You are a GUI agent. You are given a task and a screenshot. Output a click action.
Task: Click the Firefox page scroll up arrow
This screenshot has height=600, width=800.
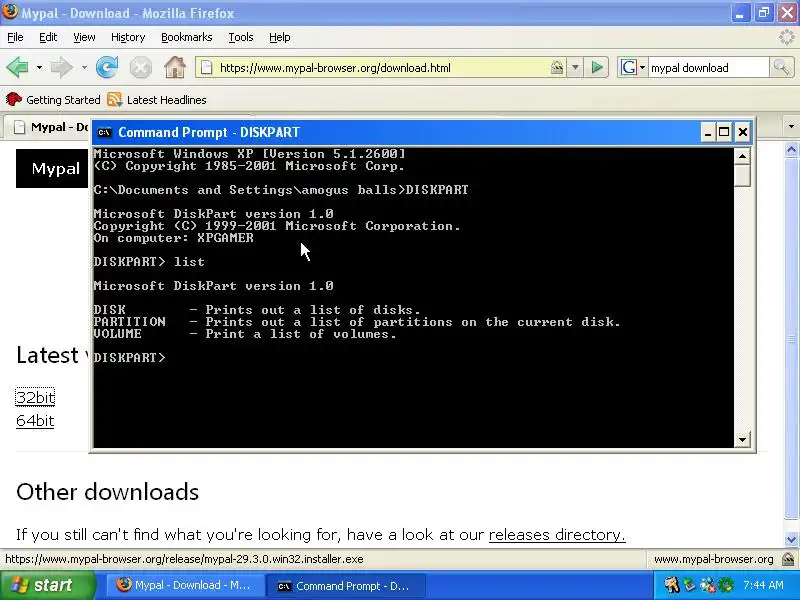pyautogui.click(x=791, y=149)
